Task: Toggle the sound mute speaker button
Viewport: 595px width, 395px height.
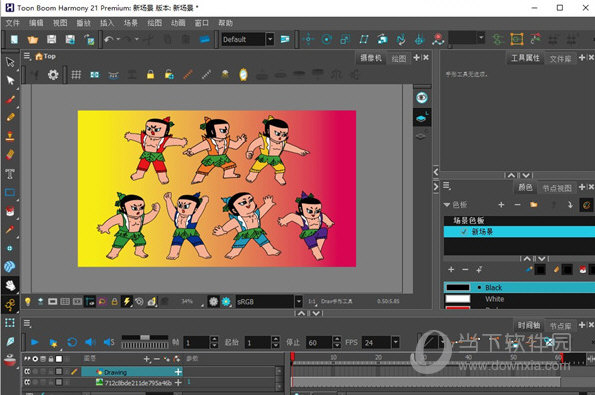Action: pos(90,342)
